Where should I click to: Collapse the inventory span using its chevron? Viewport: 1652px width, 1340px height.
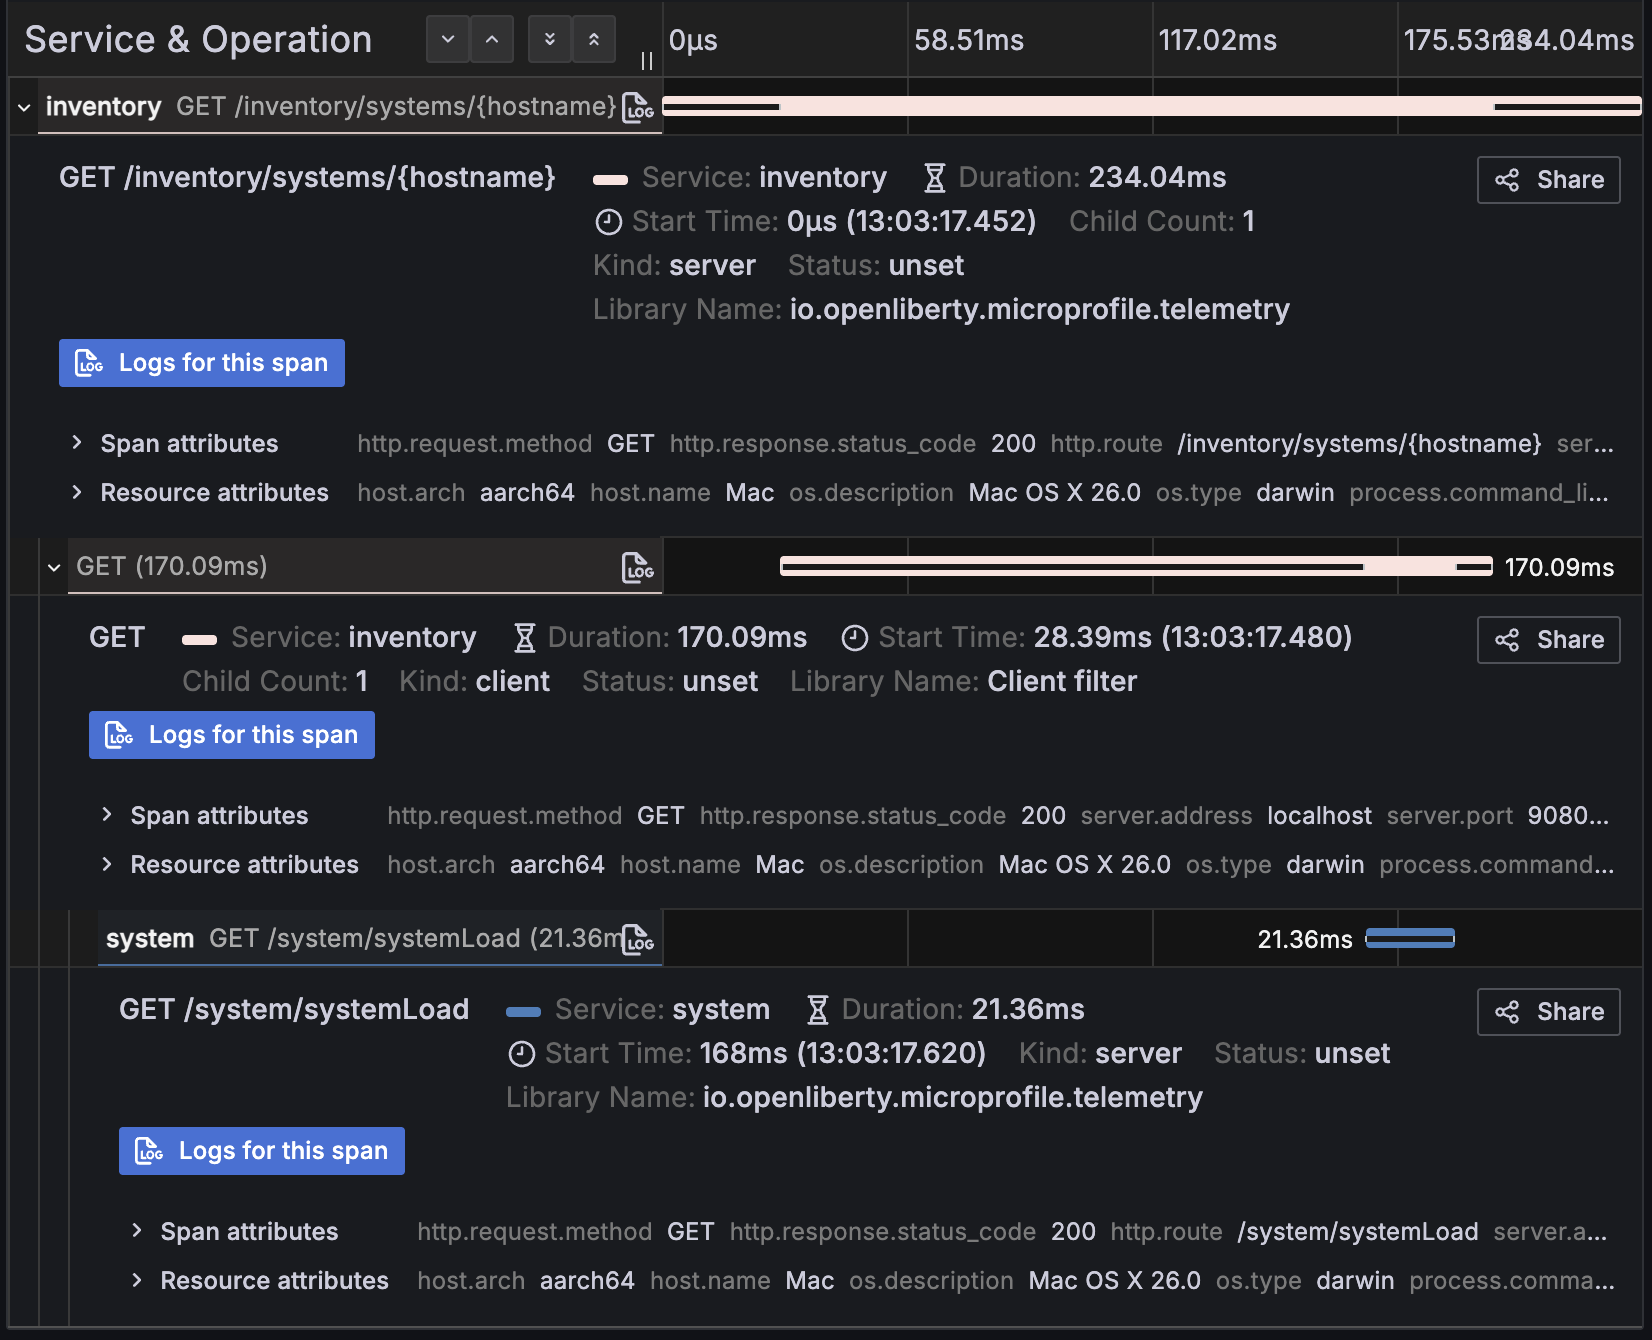[x=22, y=106]
